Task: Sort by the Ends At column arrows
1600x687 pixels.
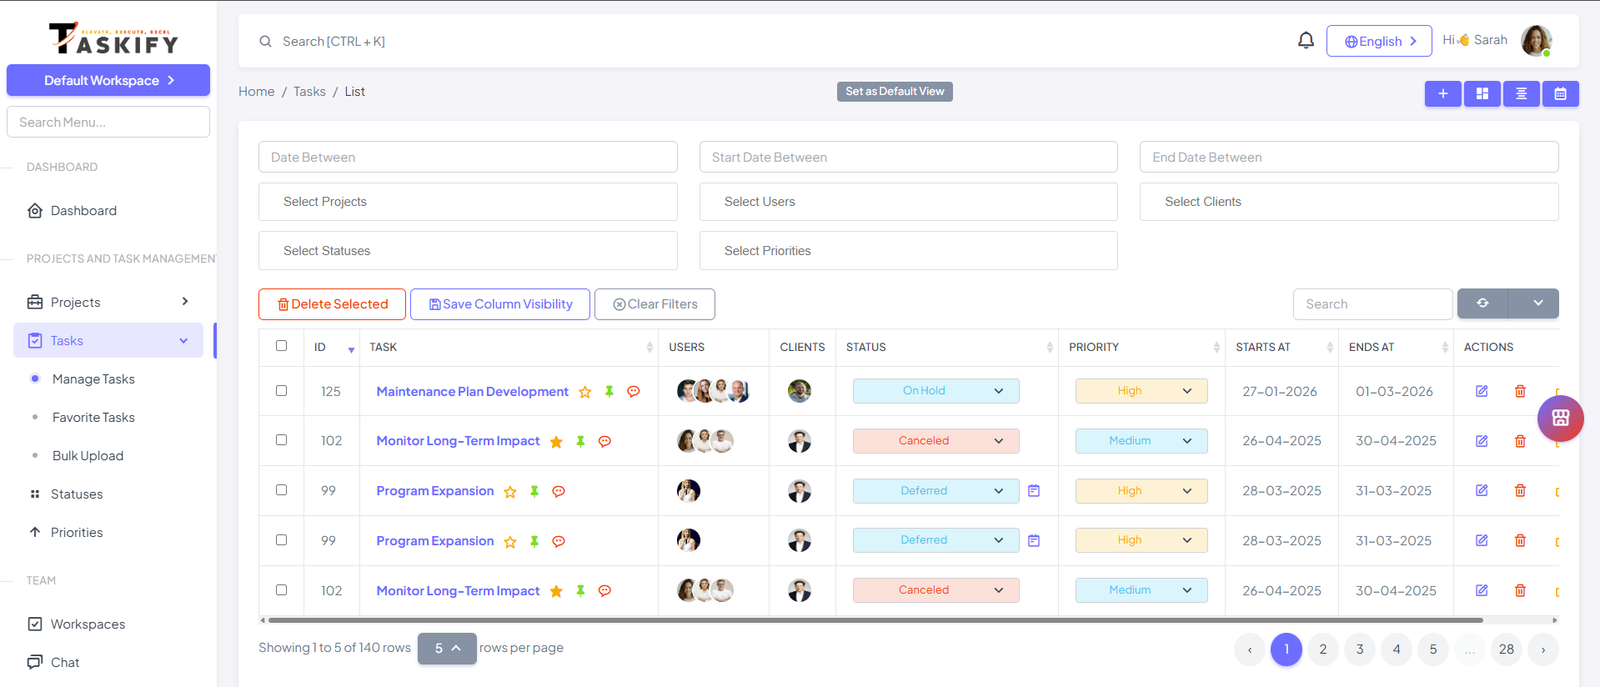Action: tap(1445, 347)
